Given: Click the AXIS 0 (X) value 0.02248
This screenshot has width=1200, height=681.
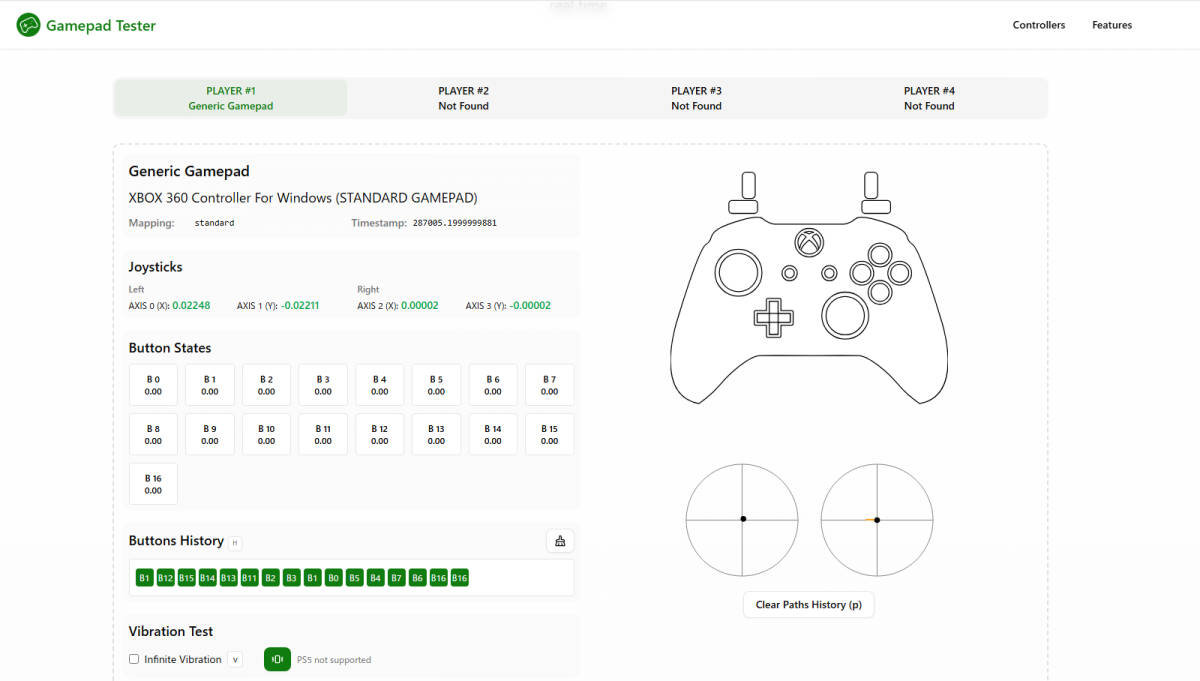Looking at the screenshot, I should [191, 306].
